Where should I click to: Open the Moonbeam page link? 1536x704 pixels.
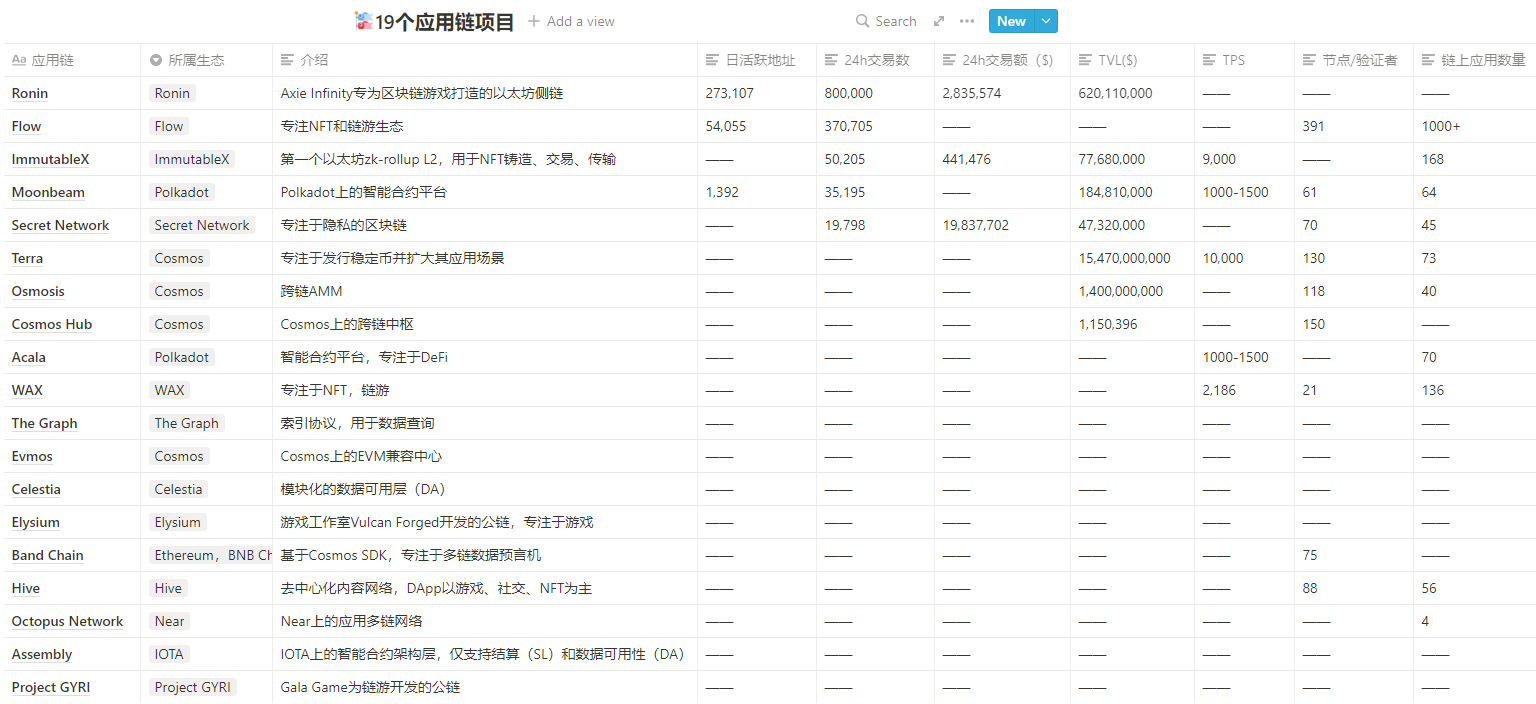point(48,192)
